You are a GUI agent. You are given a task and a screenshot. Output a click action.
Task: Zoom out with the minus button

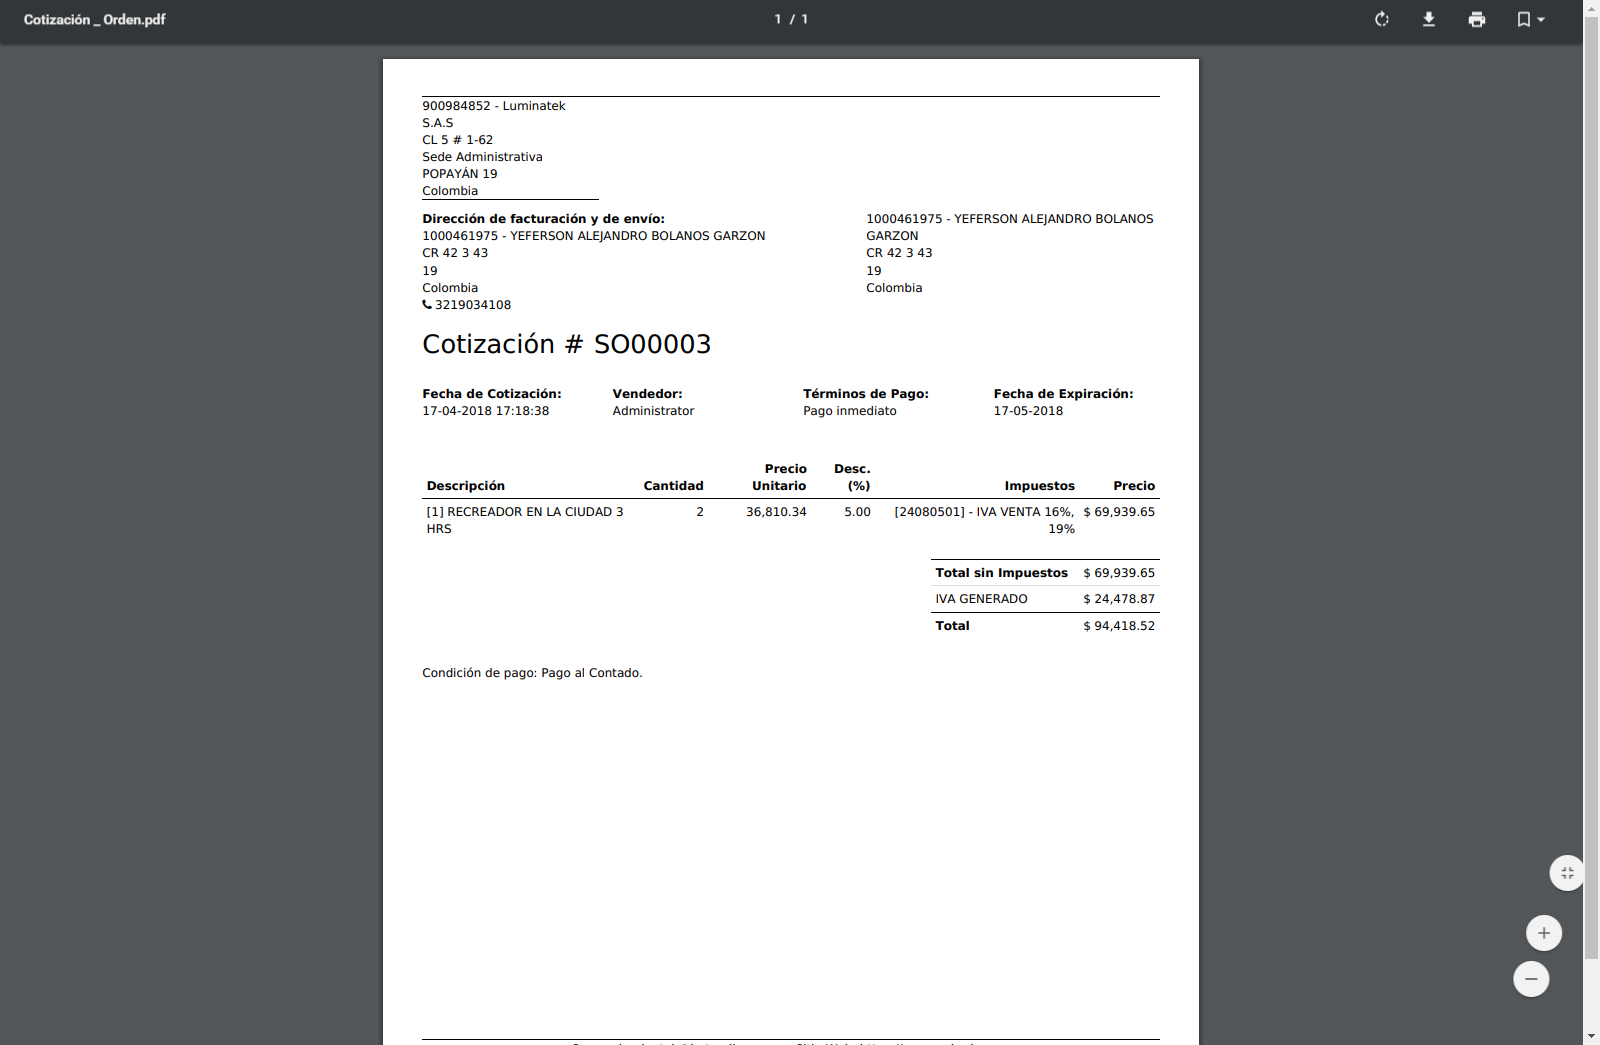[1531, 979]
